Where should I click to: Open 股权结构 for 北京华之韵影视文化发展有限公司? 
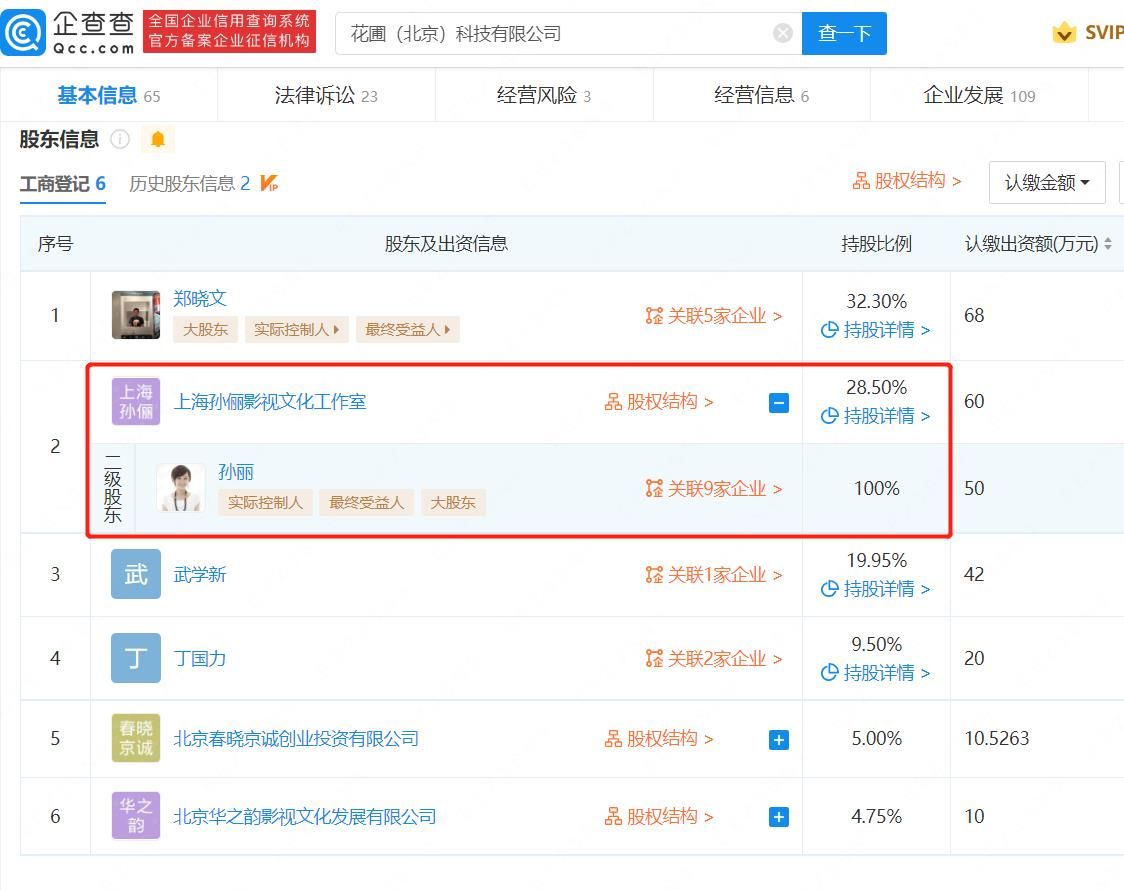(659, 817)
